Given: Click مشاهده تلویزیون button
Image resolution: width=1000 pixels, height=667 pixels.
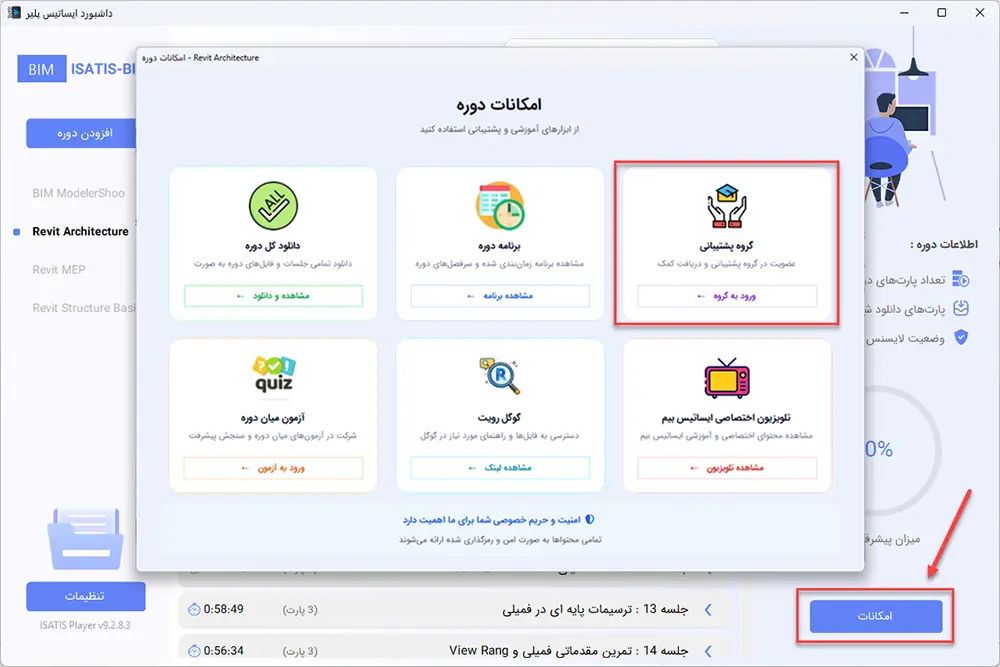Looking at the screenshot, I should click(x=726, y=468).
